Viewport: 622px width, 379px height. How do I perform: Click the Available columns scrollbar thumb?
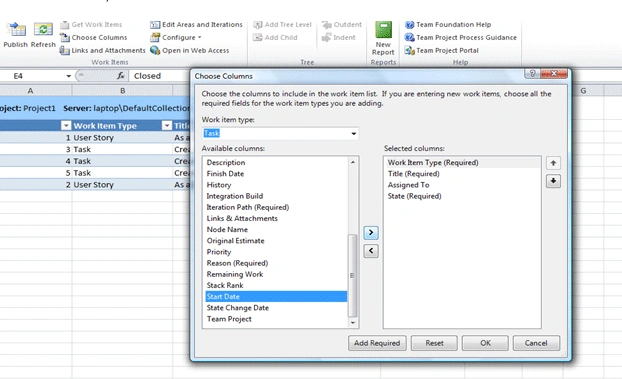click(352, 275)
